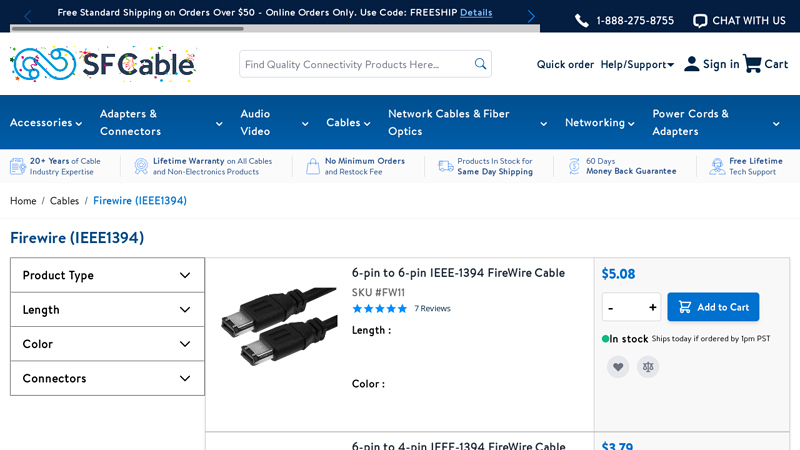800x450 pixels.
Task: Open the Cables menu
Action: [348, 122]
